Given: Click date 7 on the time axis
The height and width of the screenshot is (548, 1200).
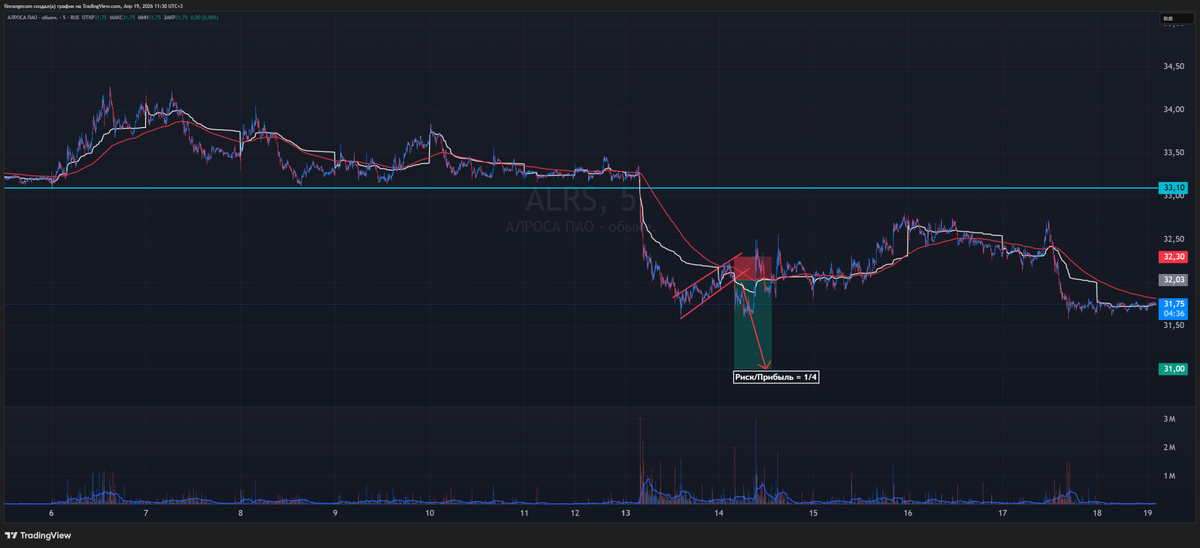Looking at the screenshot, I should (146, 513).
